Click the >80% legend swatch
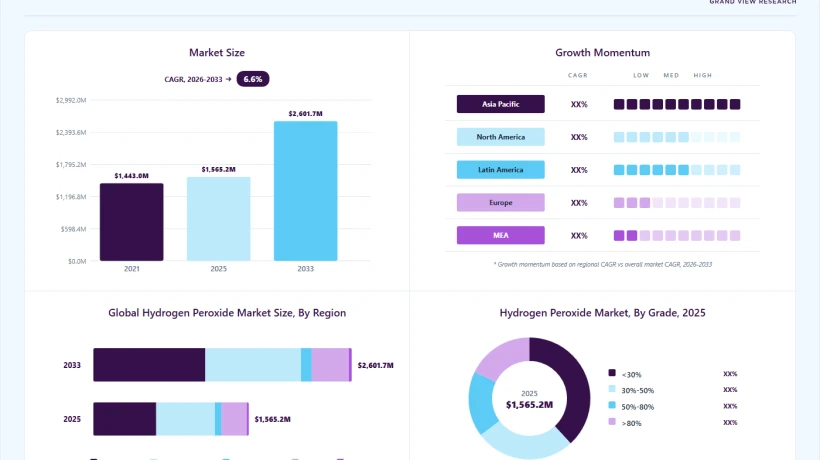Image resolution: width=820 pixels, height=460 pixels. [612, 421]
